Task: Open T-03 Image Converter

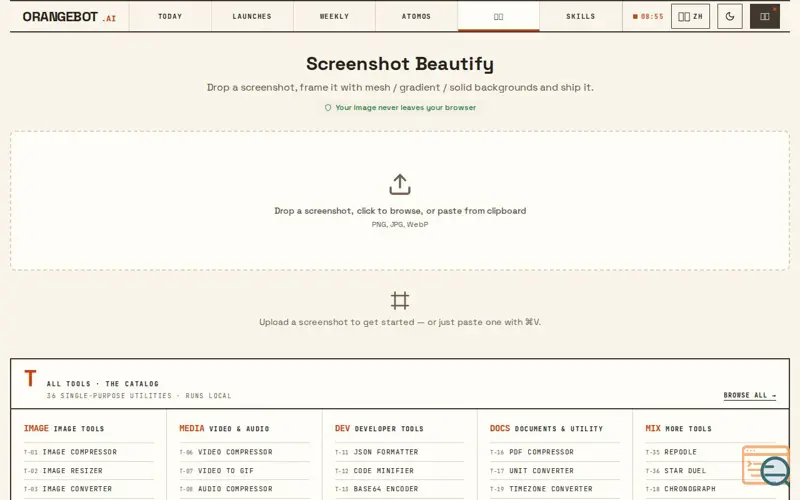Action: point(88,489)
